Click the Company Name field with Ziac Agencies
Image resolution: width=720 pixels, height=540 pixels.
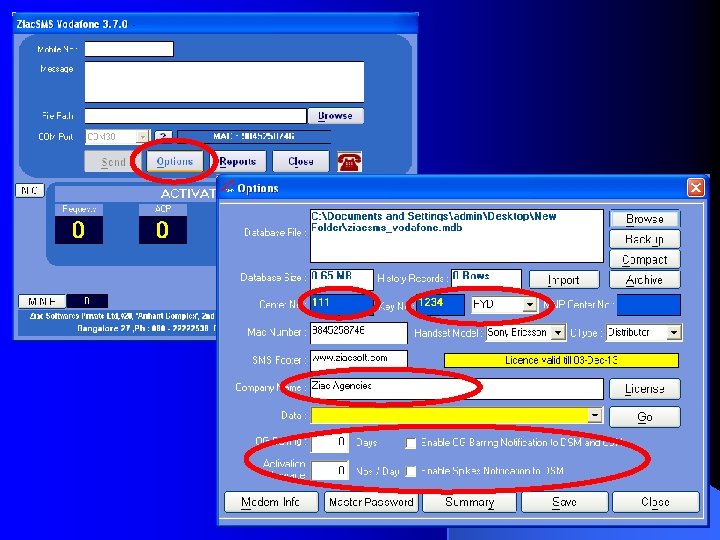point(456,389)
